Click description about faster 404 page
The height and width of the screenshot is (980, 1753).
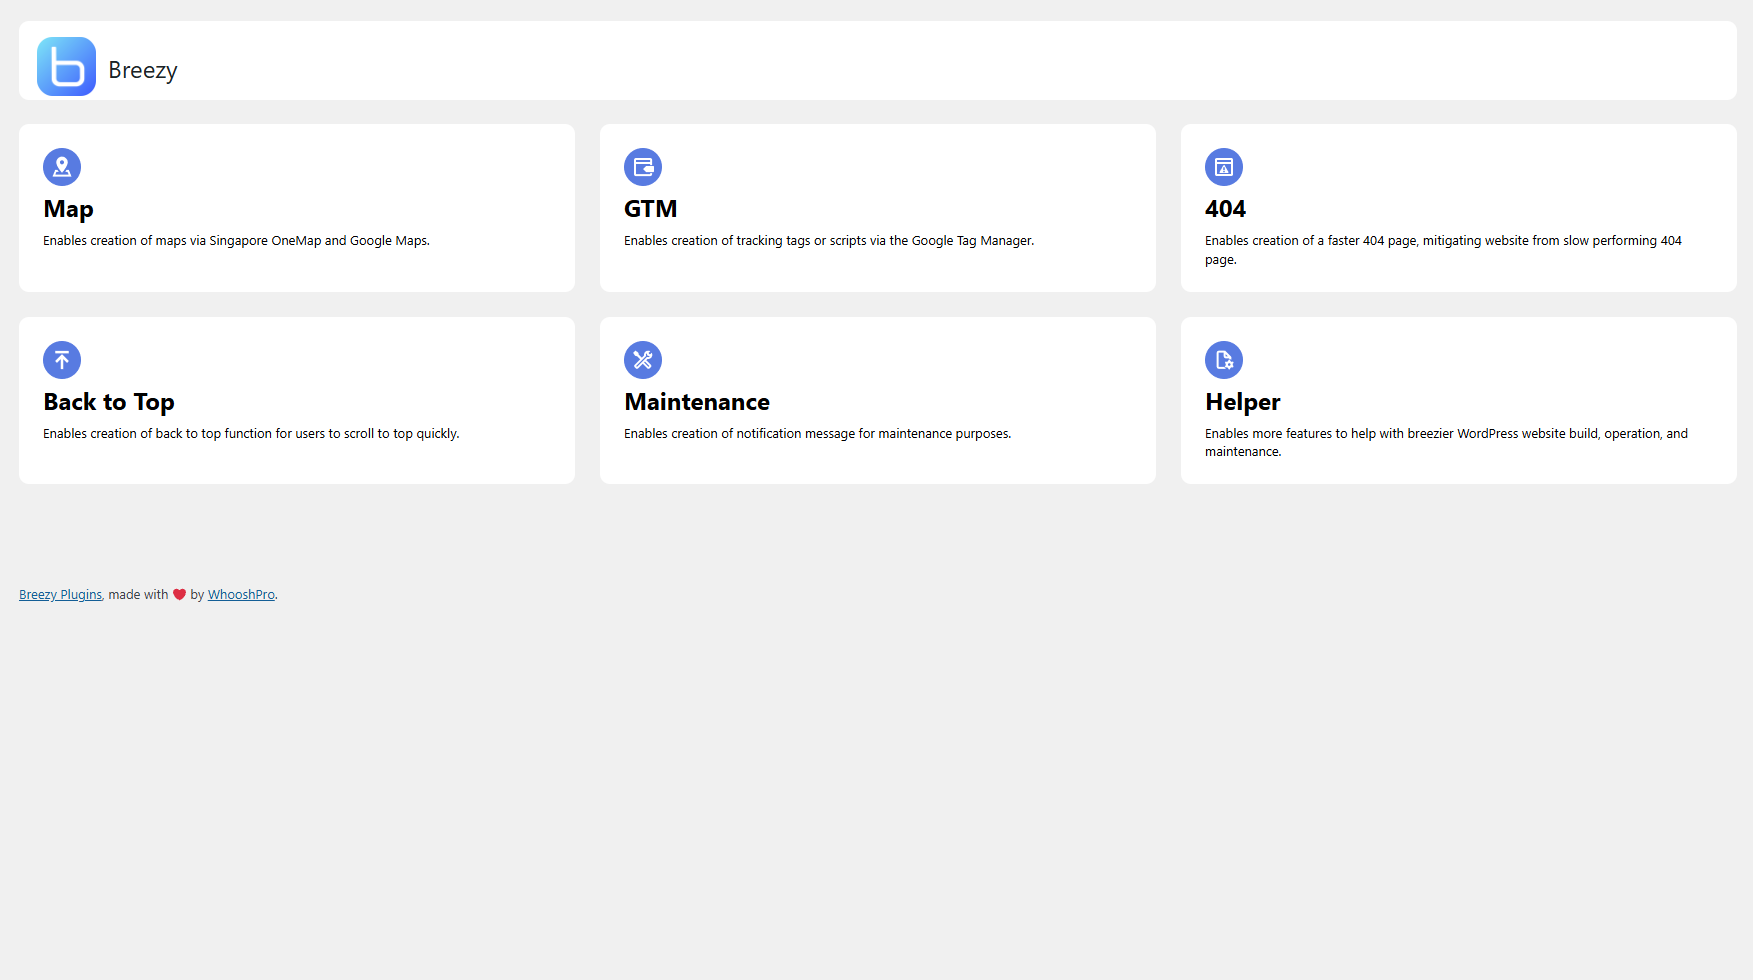click(x=1443, y=250)
